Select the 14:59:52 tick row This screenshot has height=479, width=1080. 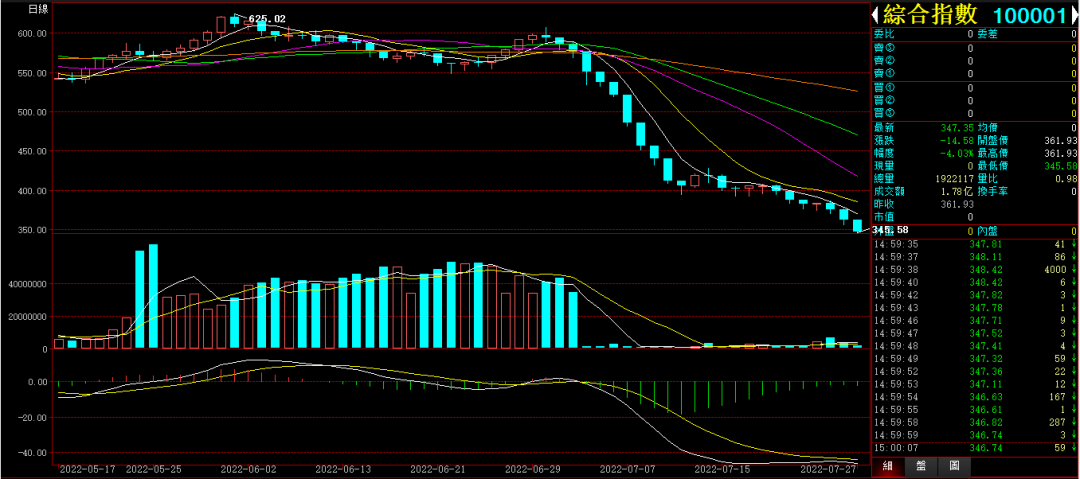pyautogui.click(x=975, y=371)
